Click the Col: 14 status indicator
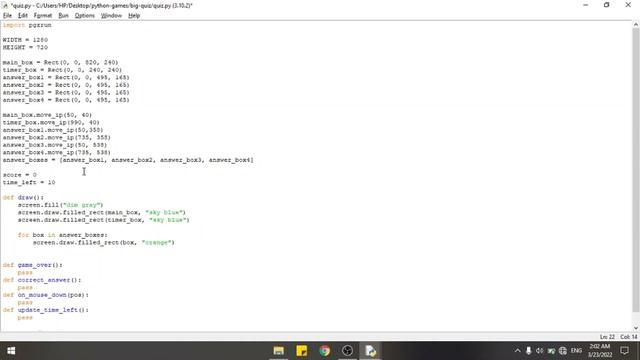The height and width of the screenshot is (360, 640). click(x=629, y=337)
